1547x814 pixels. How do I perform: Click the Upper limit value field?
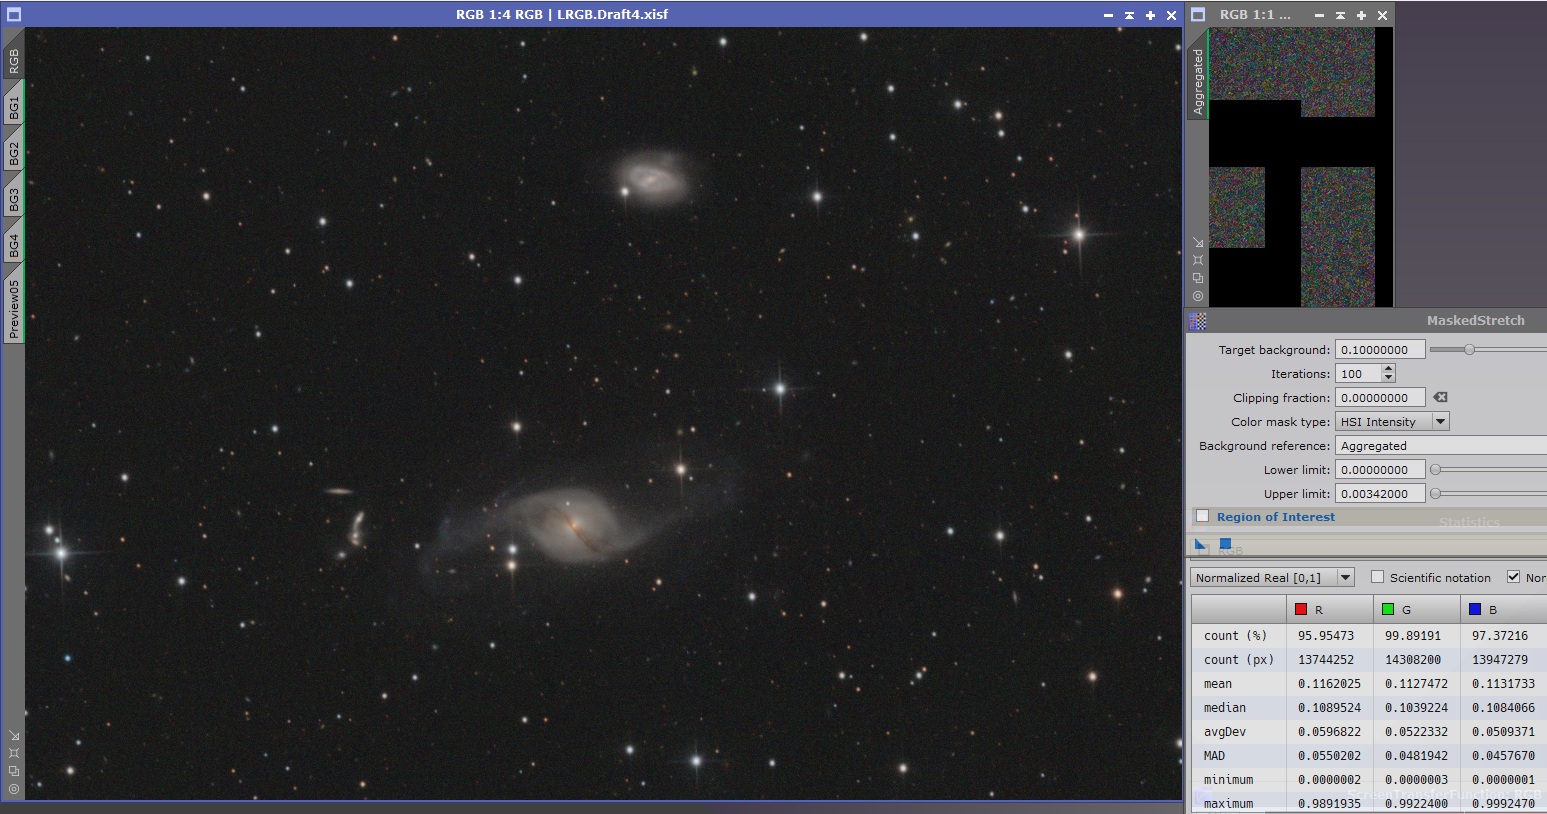(1379, 494)
